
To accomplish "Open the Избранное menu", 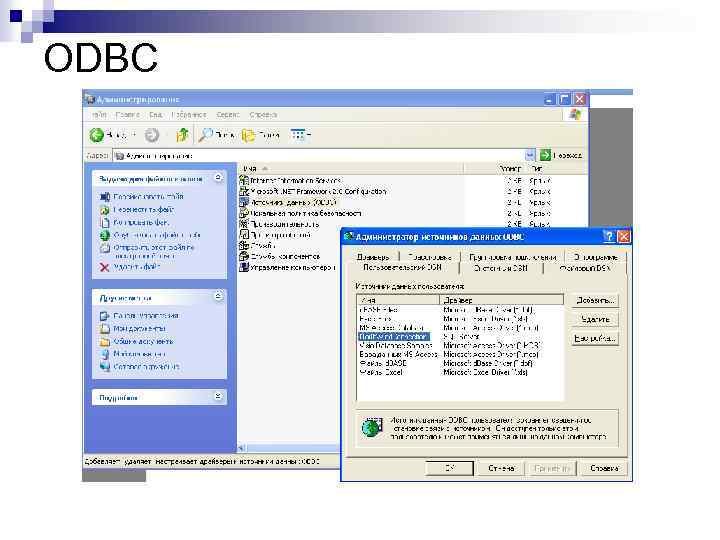I will tap(189, 114).
